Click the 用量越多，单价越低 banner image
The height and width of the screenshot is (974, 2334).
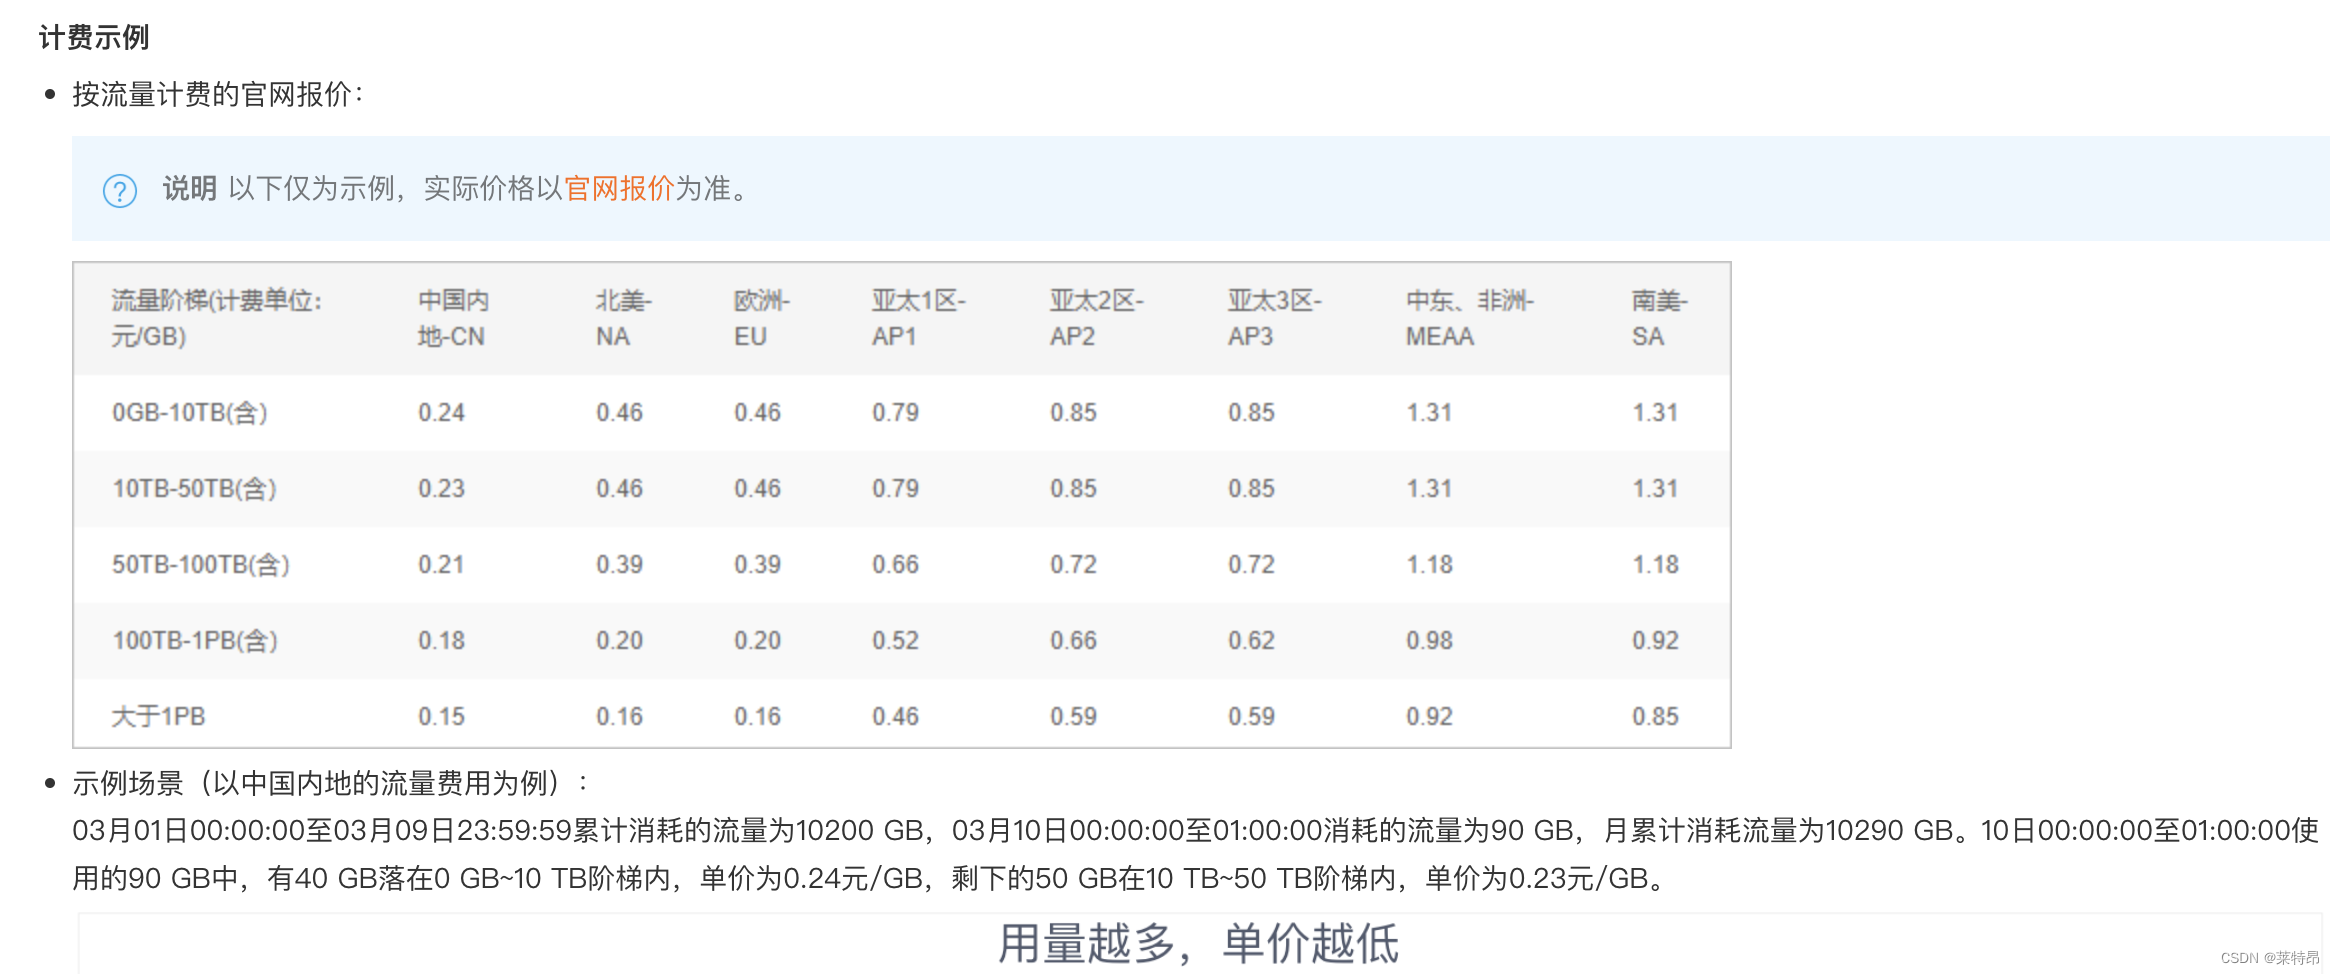coord(1198,943)
